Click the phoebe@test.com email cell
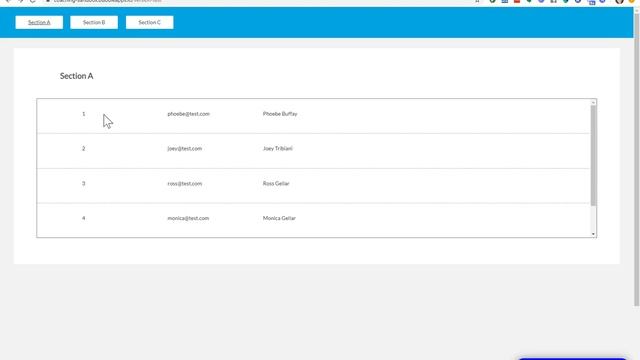The image size is (640, 360). click(x=189, y=114)
